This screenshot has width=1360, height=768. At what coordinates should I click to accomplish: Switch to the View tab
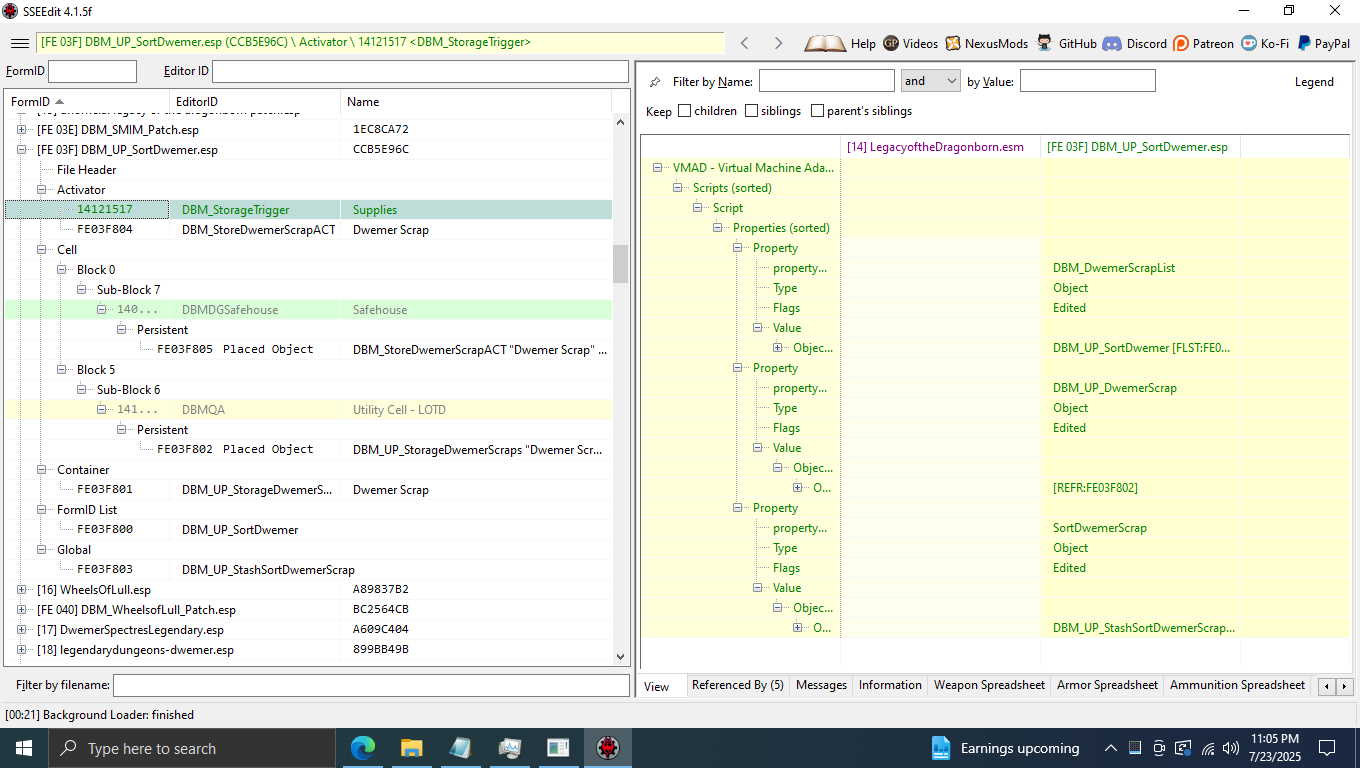657,686
